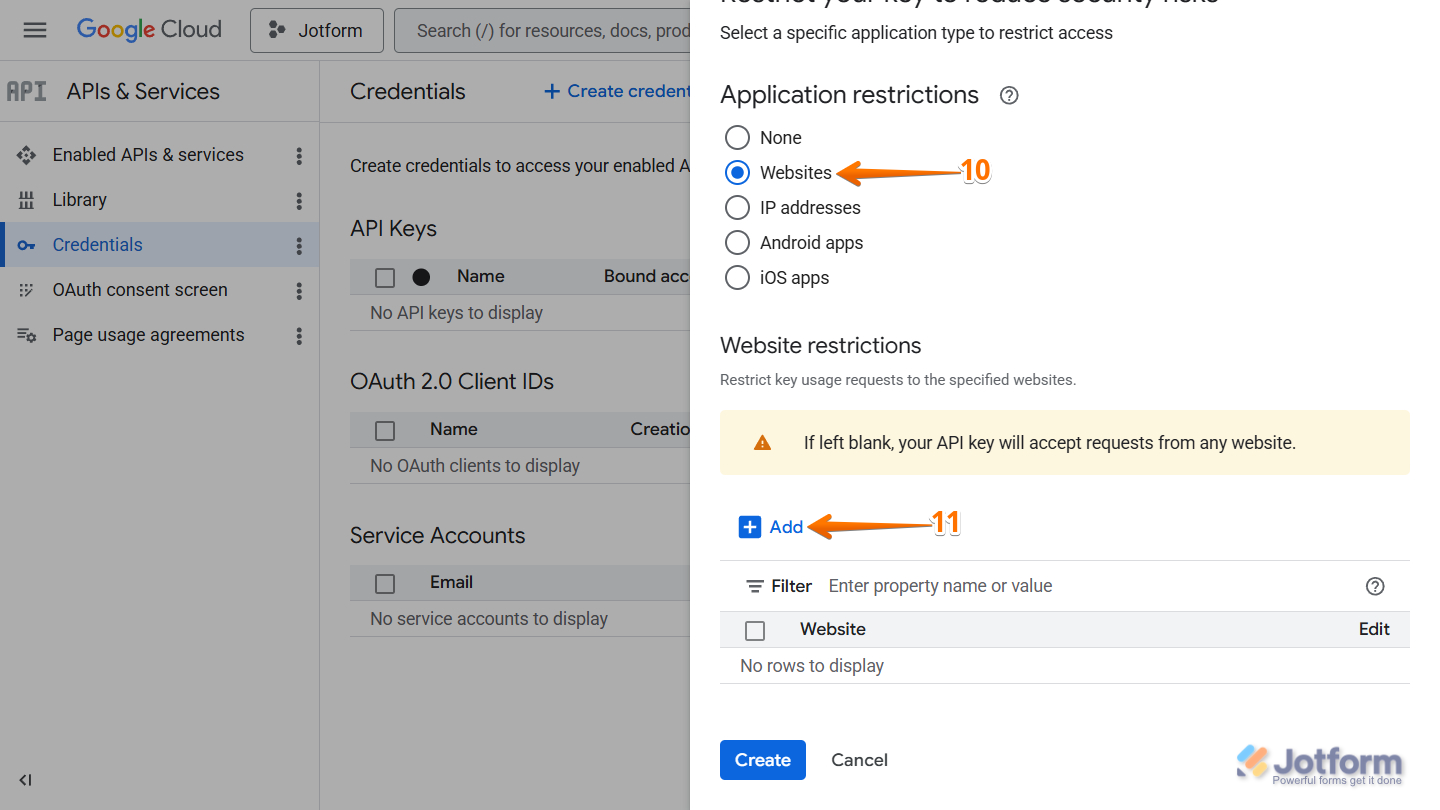Screen dimensions: 1440x810
Task: Choose the IP addresses restriction option
Action: 737,207
